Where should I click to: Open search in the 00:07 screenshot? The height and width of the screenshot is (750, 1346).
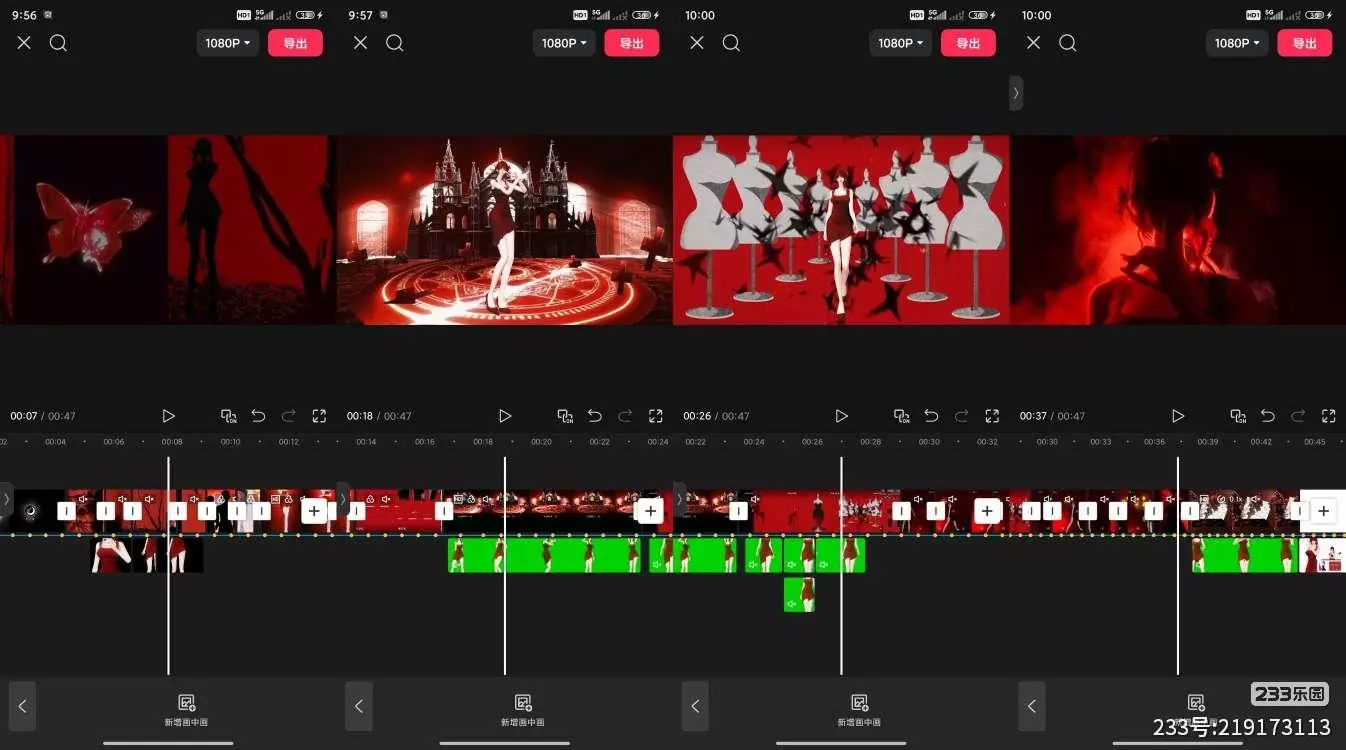click(x=58, y=43)
